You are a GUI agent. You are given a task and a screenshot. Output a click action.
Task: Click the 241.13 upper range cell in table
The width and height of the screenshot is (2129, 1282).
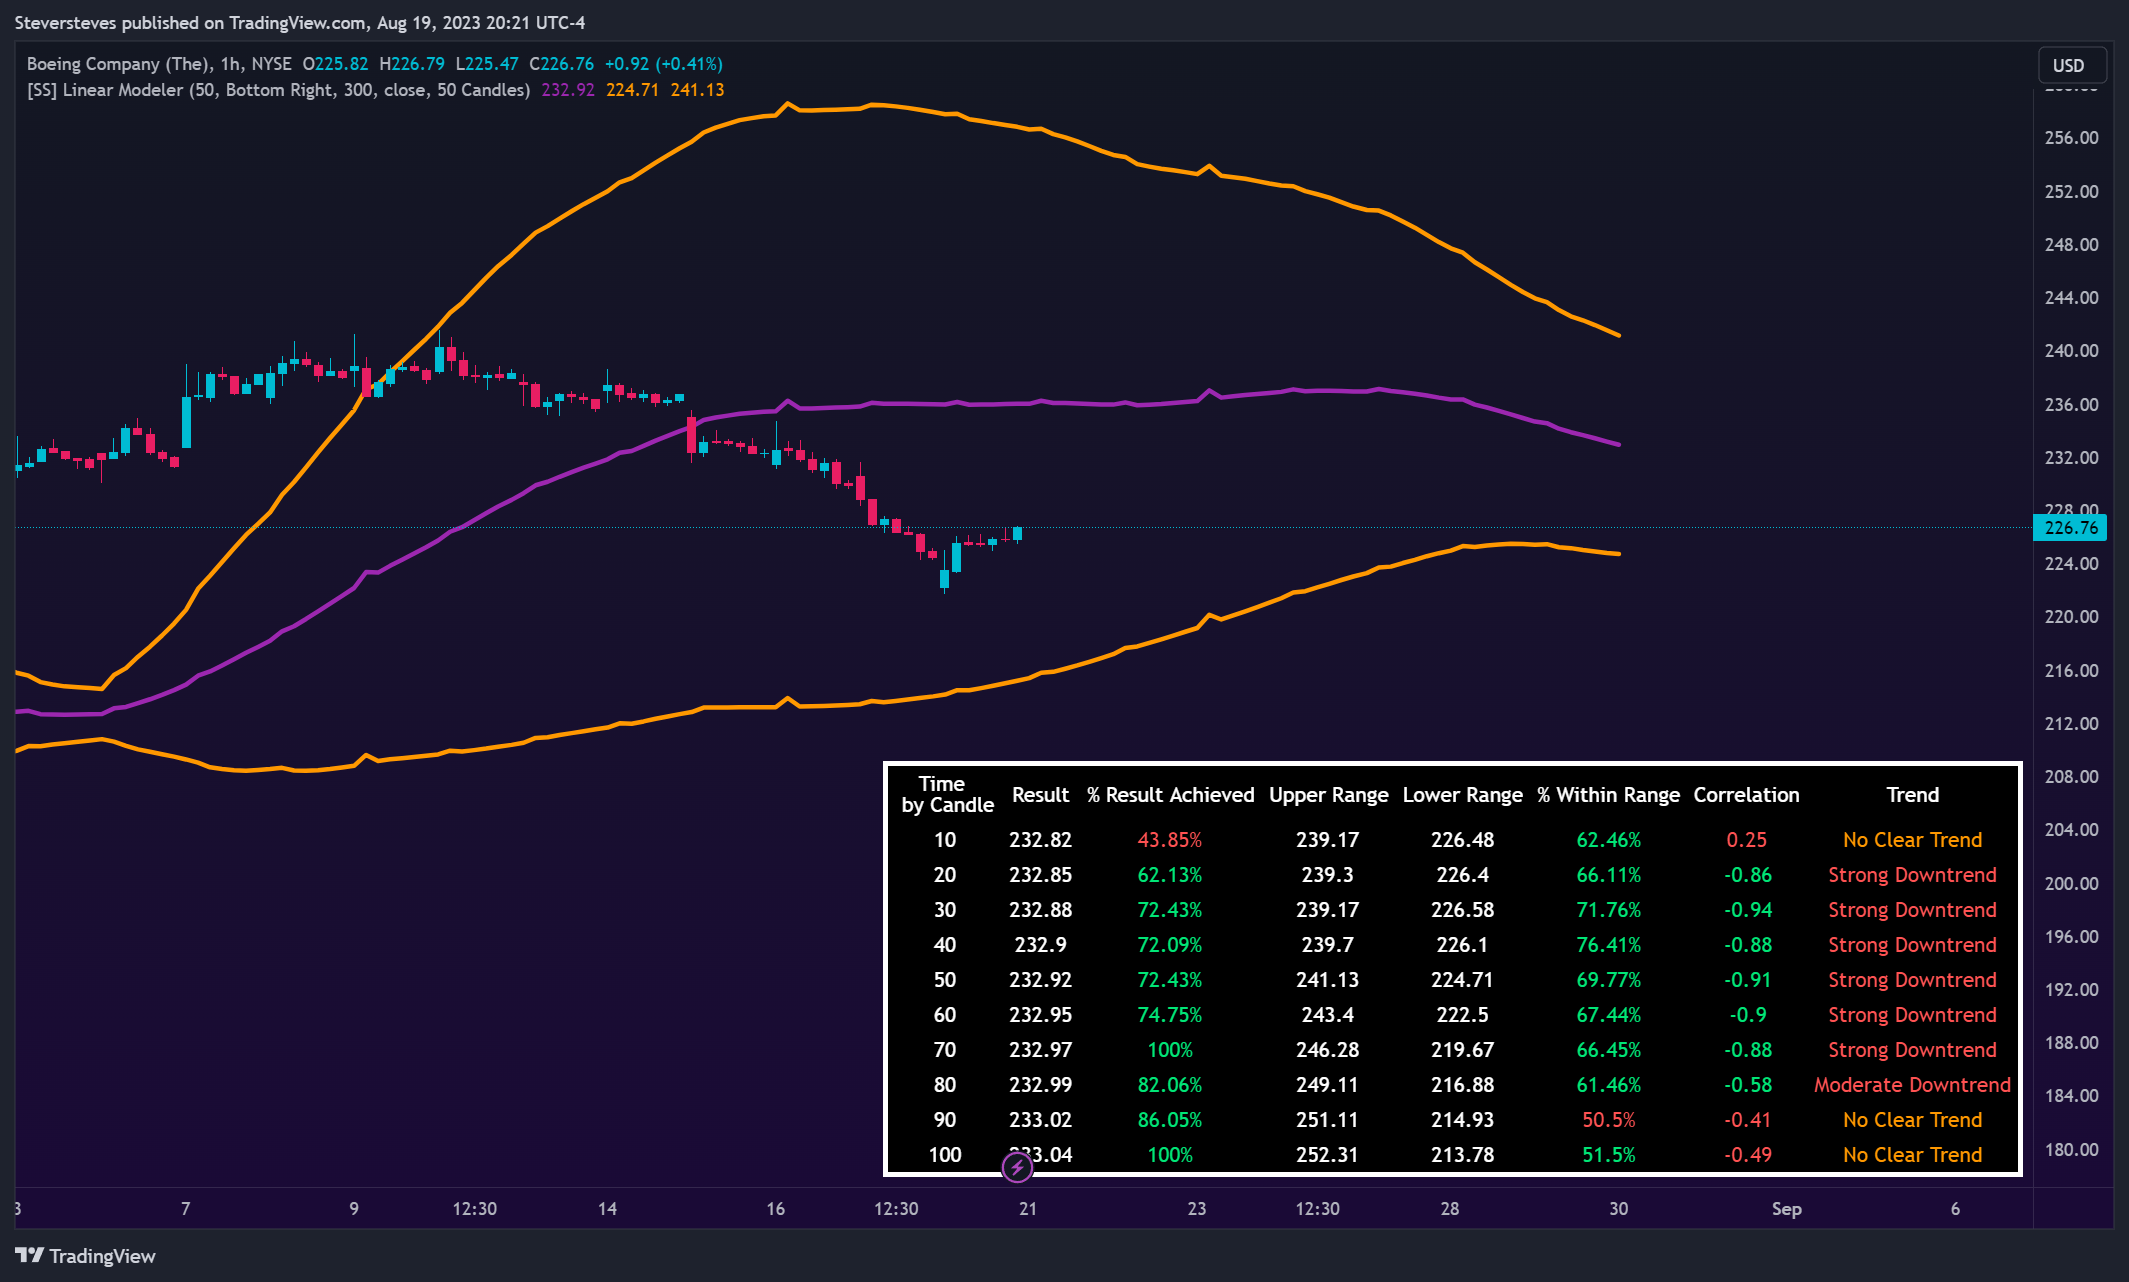1327,980
